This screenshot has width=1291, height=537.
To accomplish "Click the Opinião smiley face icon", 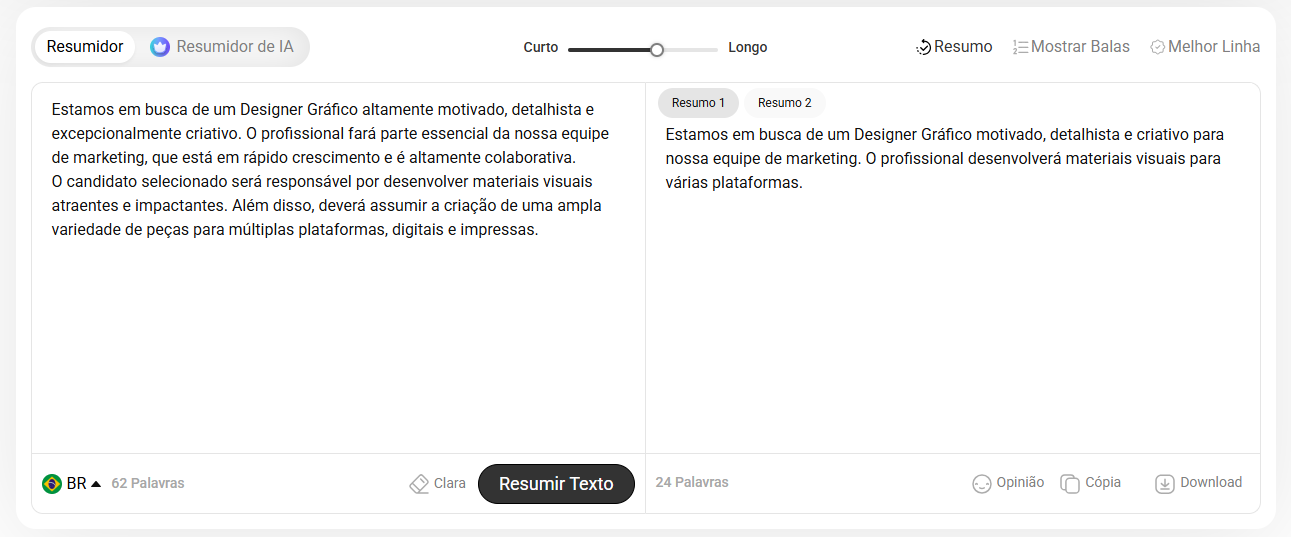I will coord(981,484).
